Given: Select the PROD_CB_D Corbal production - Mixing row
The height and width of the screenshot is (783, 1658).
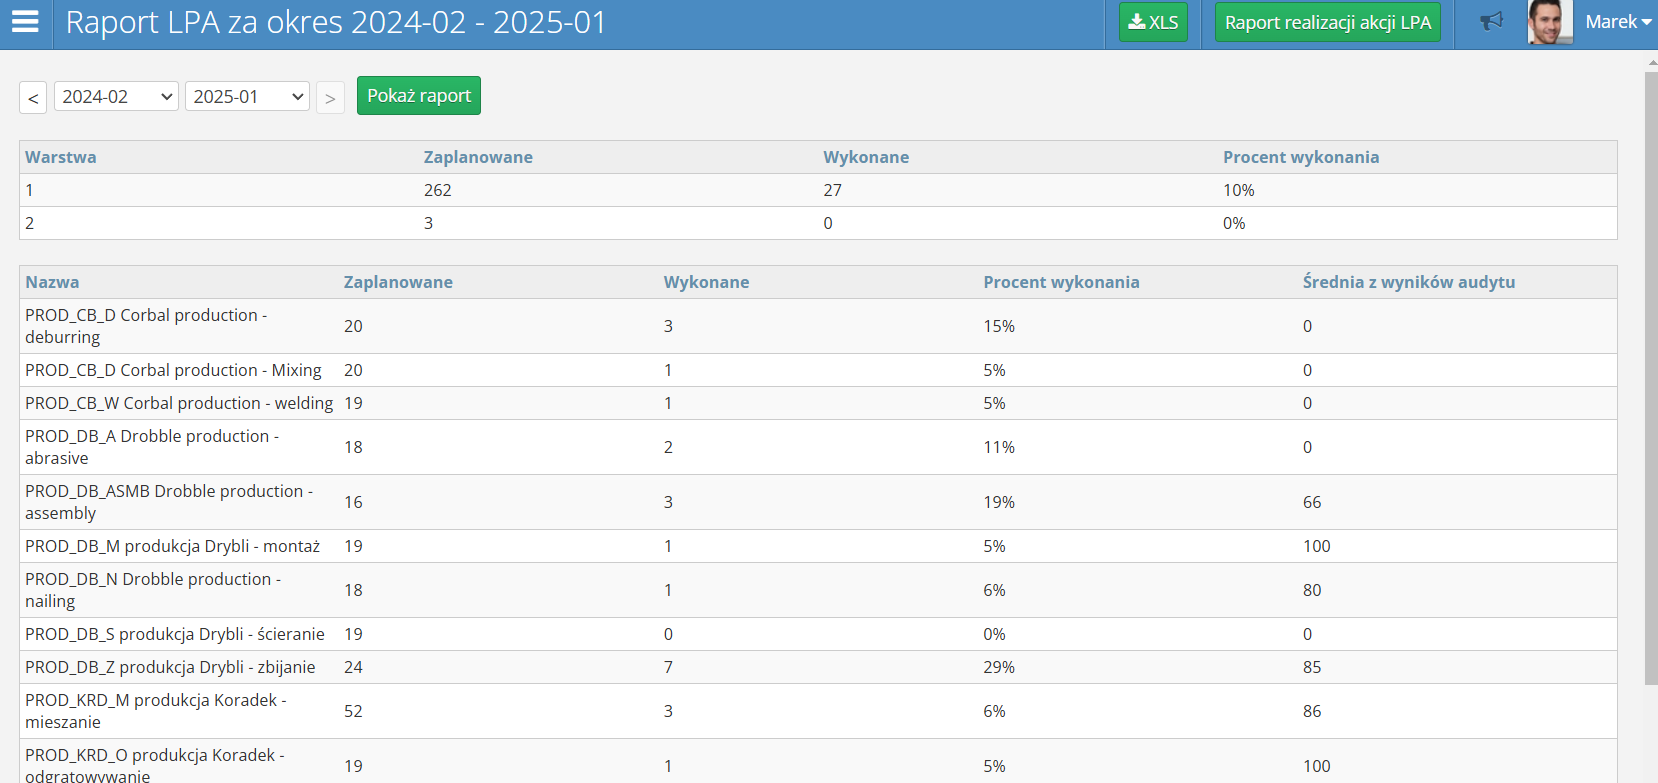Looking at the screenshot, I should [x=173, y=370].
